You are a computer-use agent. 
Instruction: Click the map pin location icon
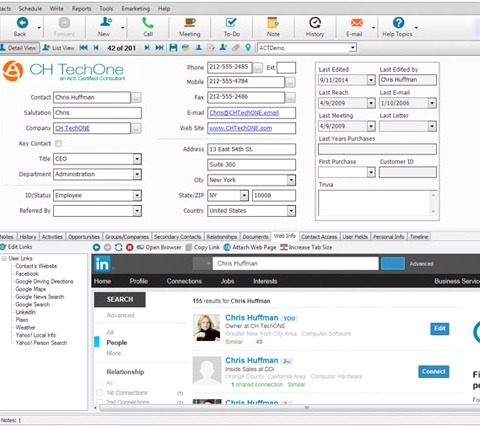click(x=248, y=48)
